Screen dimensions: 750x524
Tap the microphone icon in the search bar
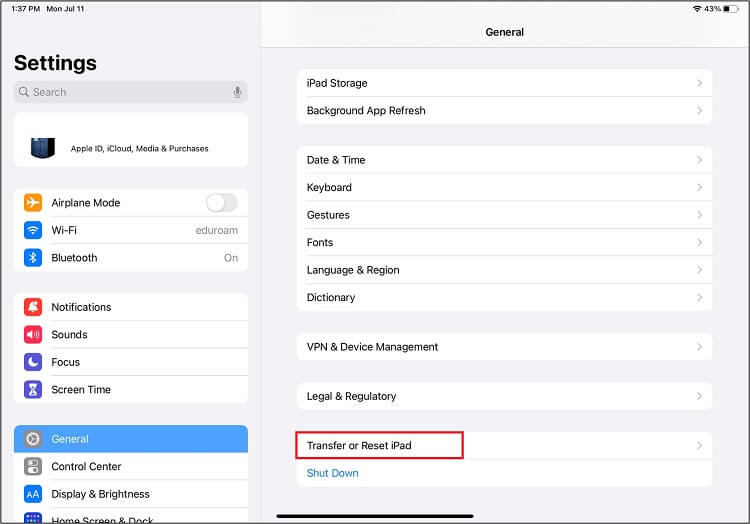[237, 92]
